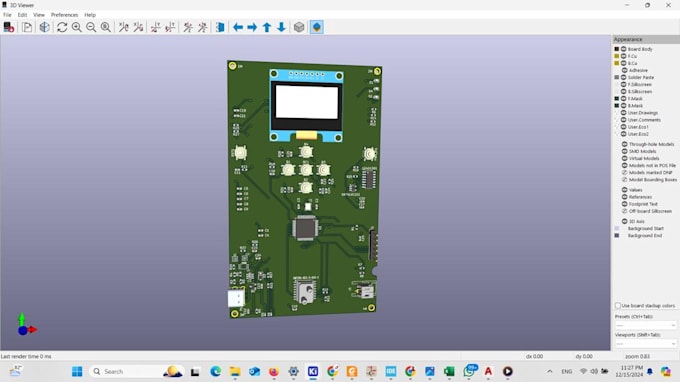680x382 pixels.
Task: Open the Edit menu
Action: tap(22, 15)
